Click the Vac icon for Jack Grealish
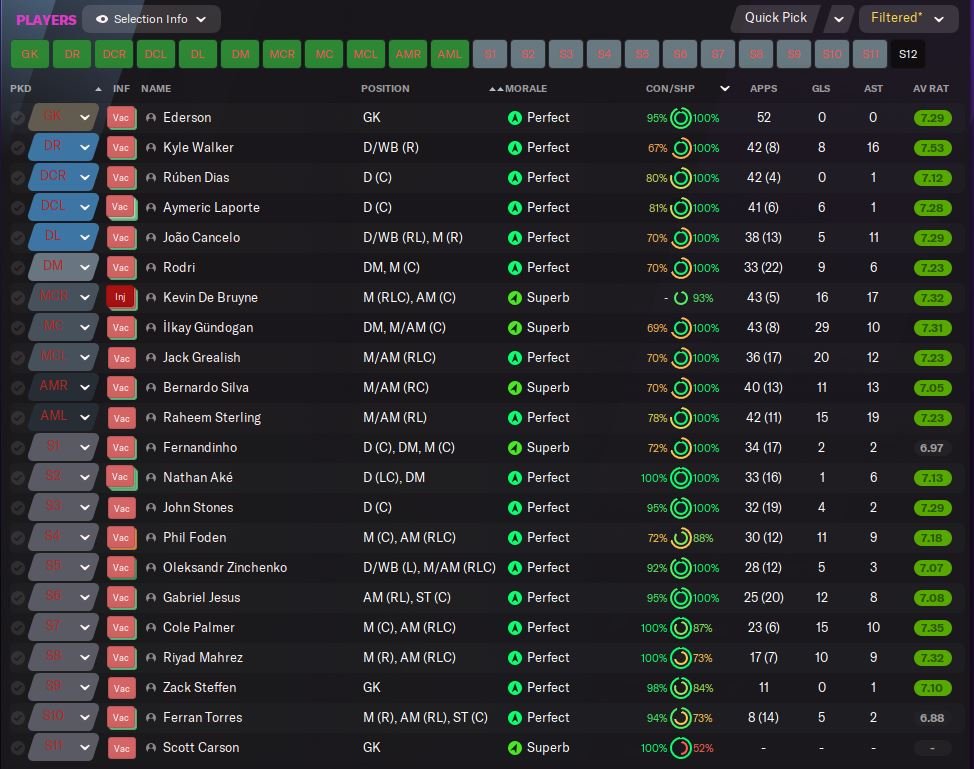This screenshot has width=974, height=769. click(121, 358)
